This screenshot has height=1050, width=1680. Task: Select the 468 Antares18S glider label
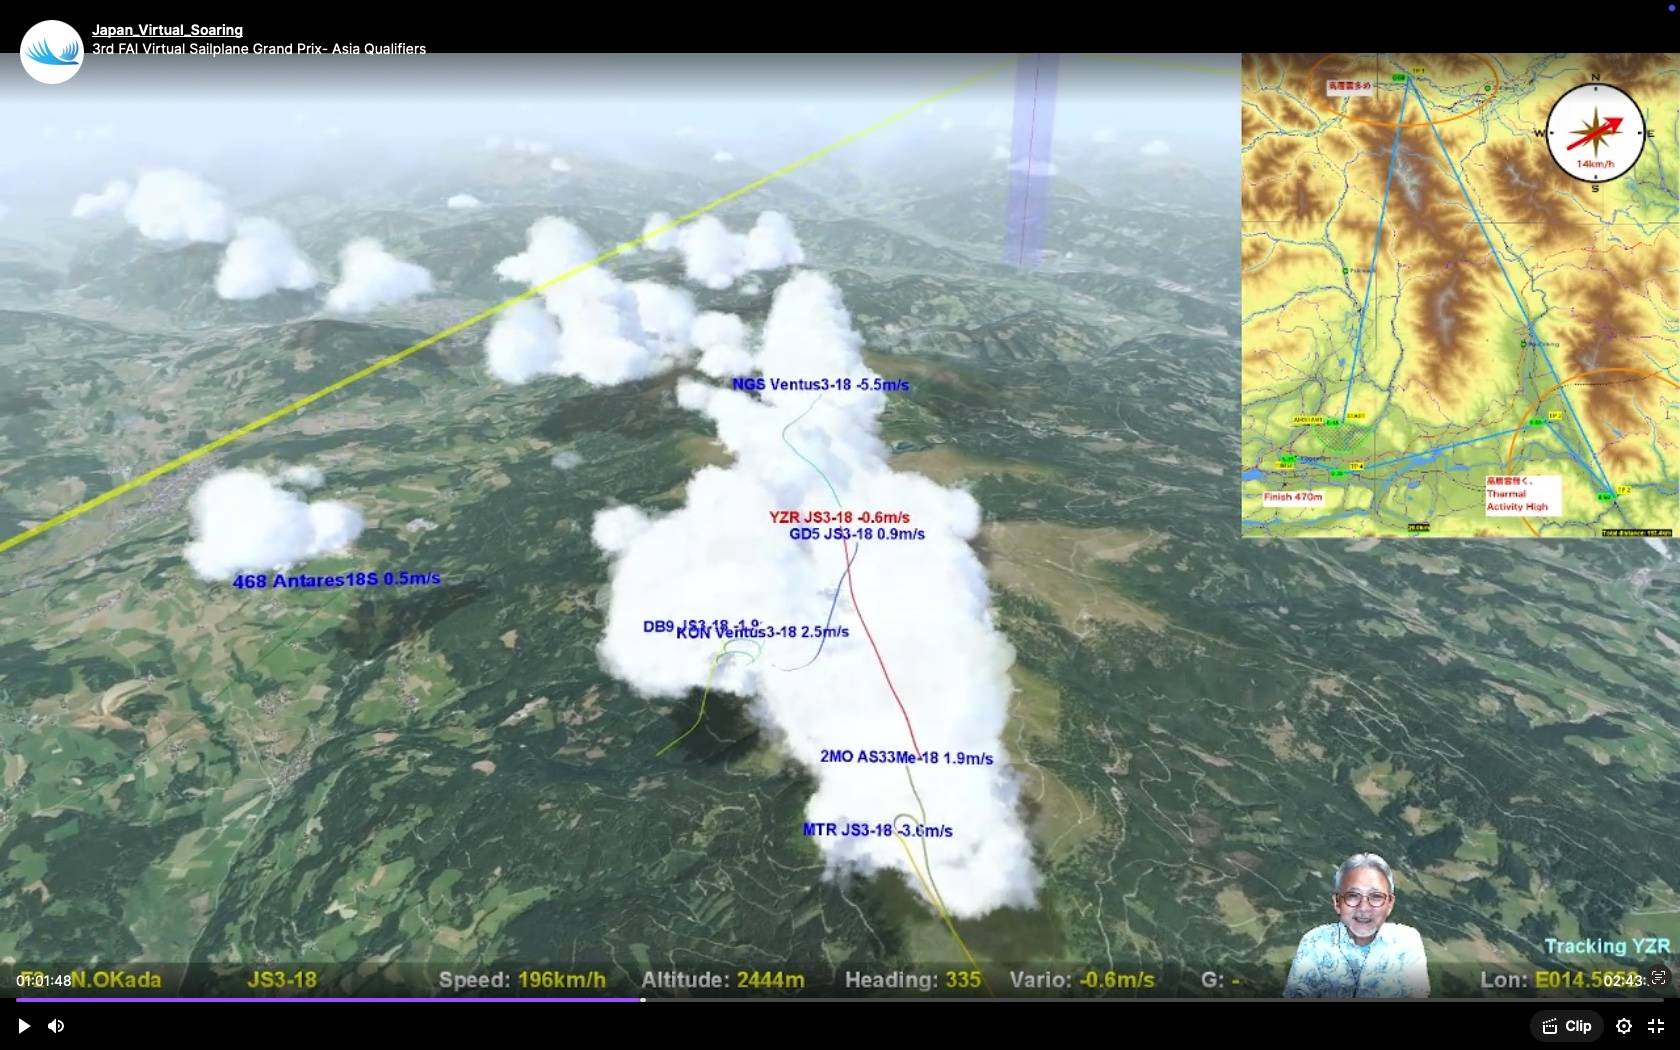336,580
